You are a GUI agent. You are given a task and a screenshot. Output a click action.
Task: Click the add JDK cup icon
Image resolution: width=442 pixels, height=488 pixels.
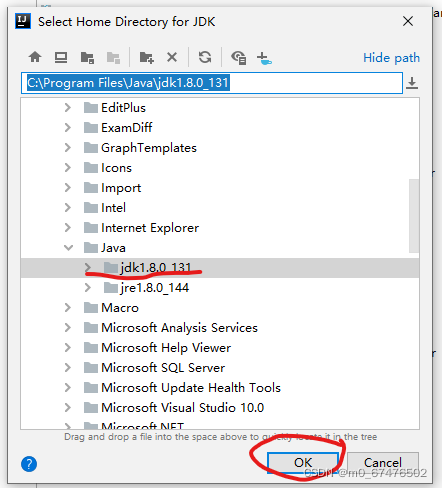point(264,58)
